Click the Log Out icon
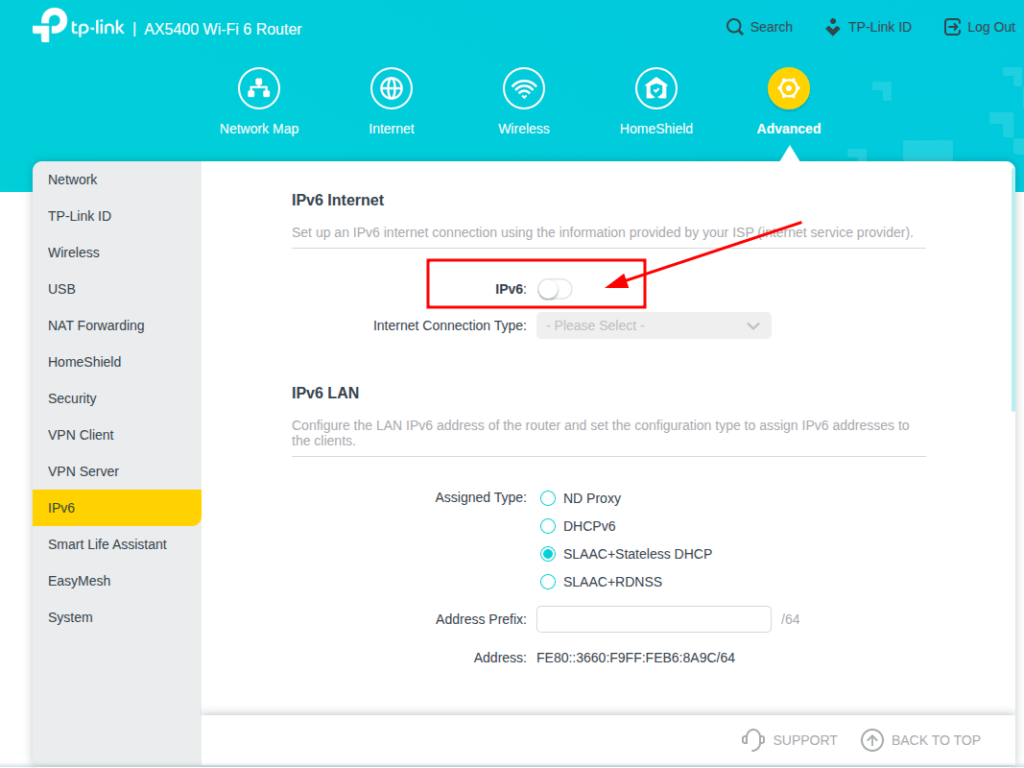The height and width of the screenshot is (768, 1024). (952, 27)
